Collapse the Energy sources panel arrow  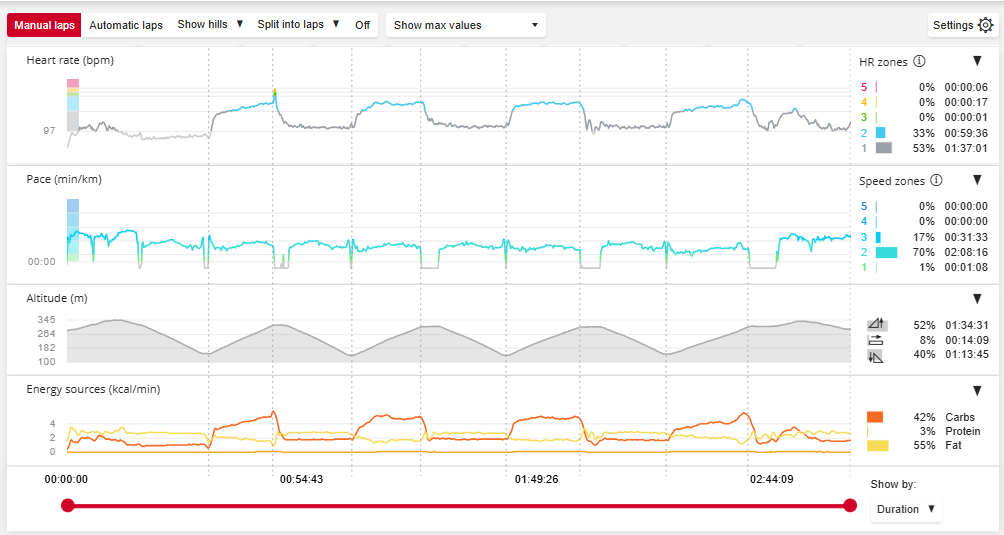point(977,390)
